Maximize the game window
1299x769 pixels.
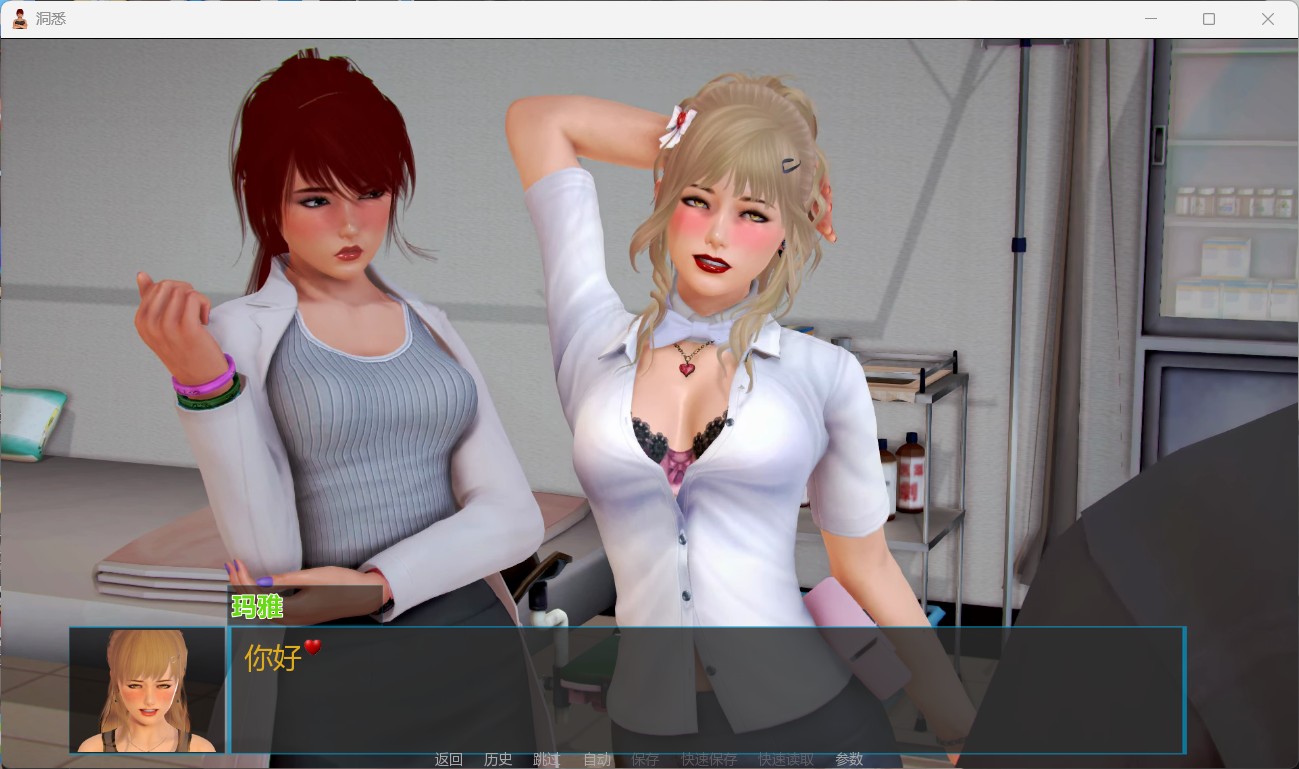[1209, 19]
